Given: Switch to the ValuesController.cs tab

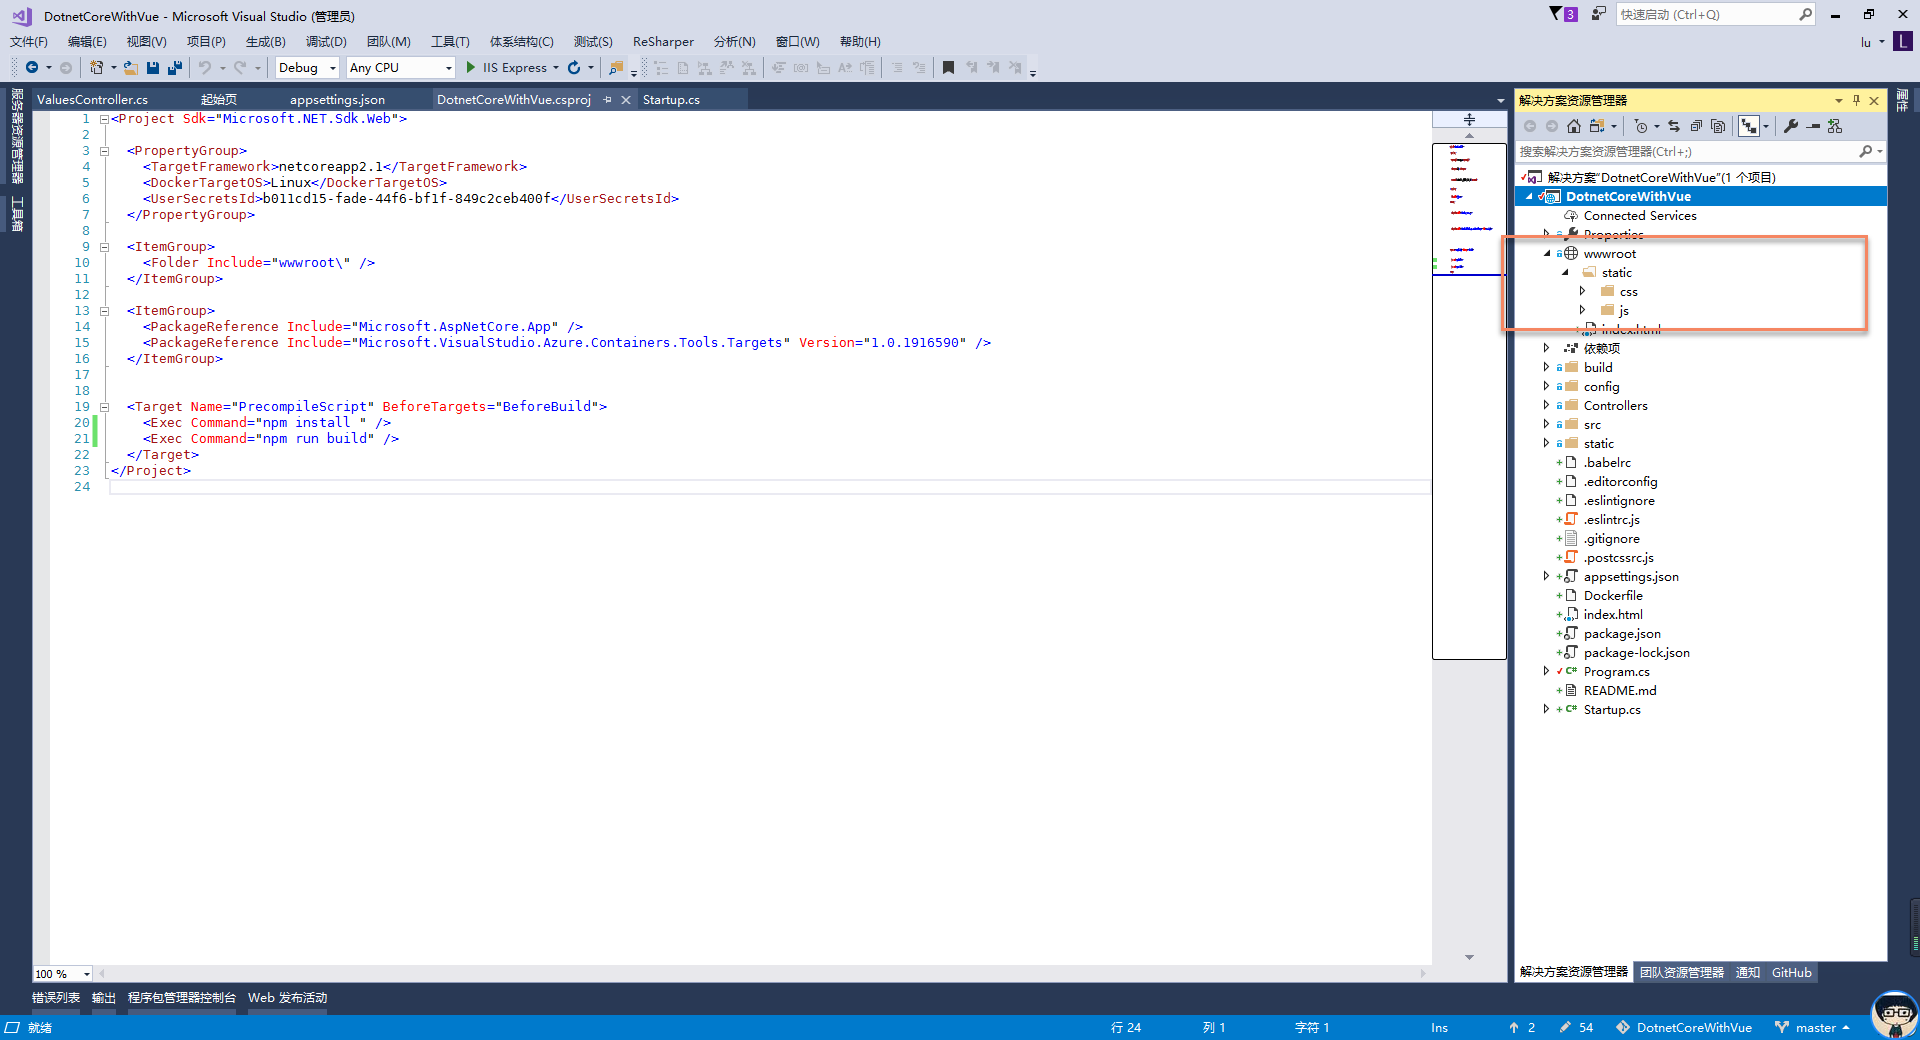Looking at the screenshot, I should [x=93, y=100].
